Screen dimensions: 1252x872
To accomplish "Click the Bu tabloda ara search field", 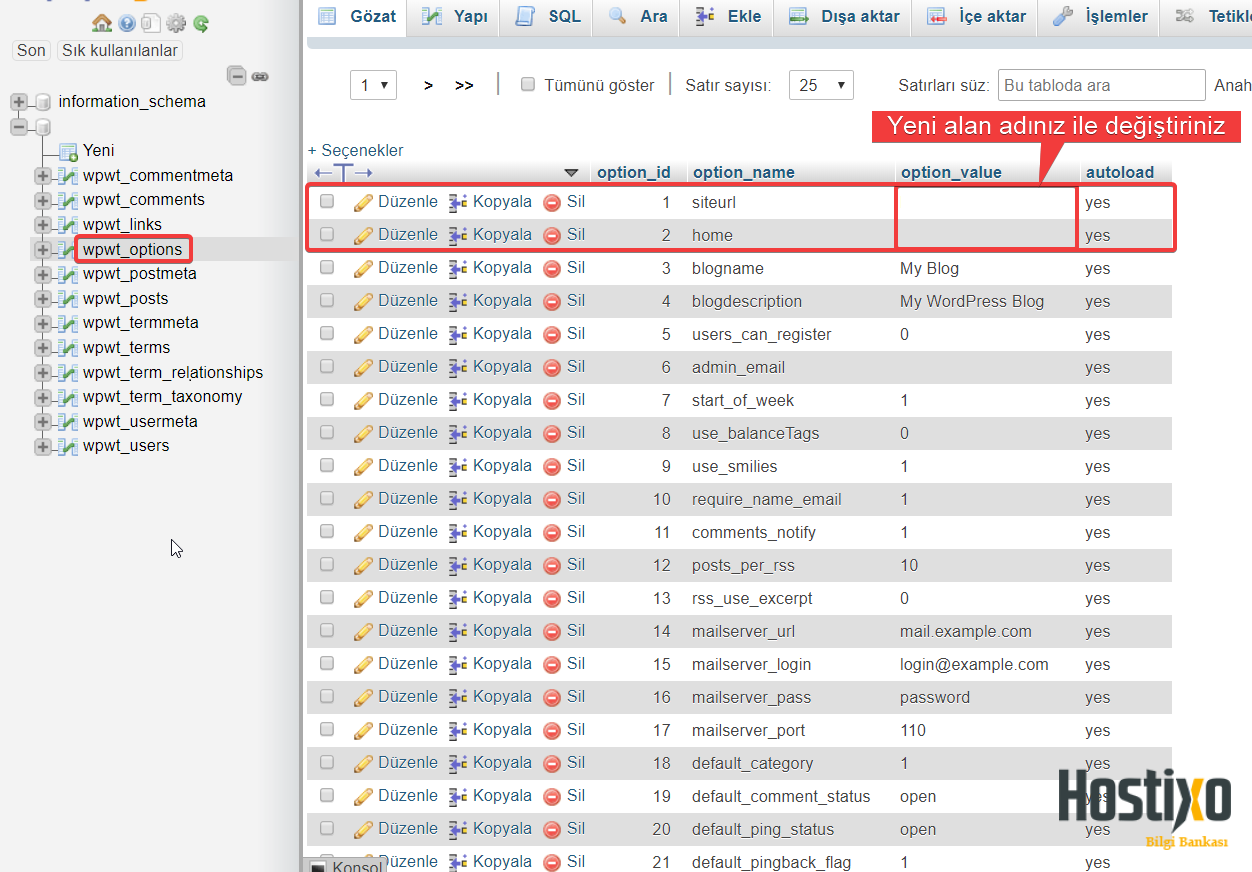I will 1102,85.
